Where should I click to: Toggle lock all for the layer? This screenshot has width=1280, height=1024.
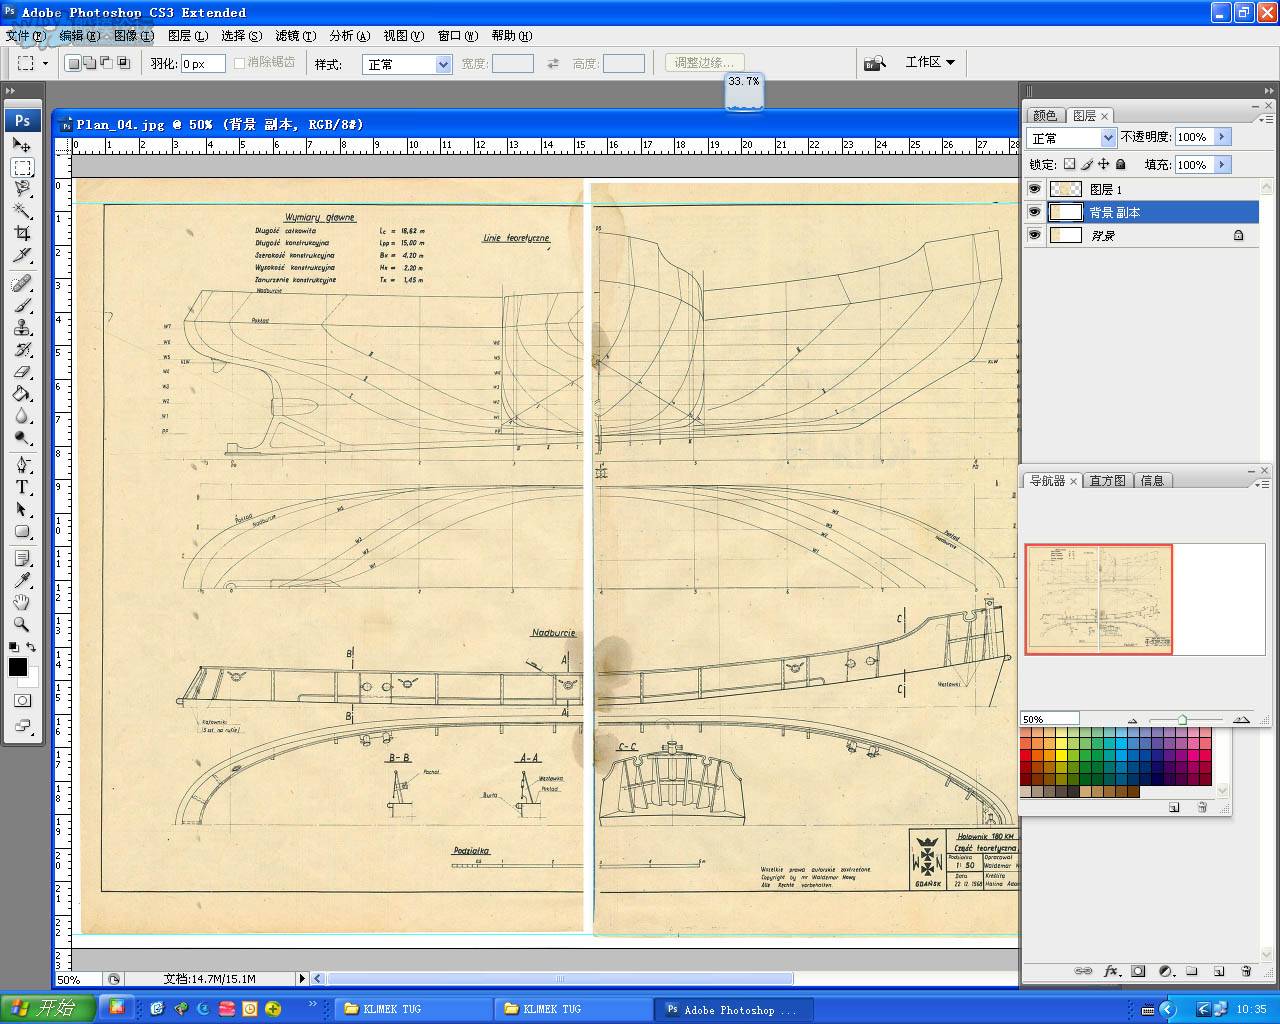1121,164
